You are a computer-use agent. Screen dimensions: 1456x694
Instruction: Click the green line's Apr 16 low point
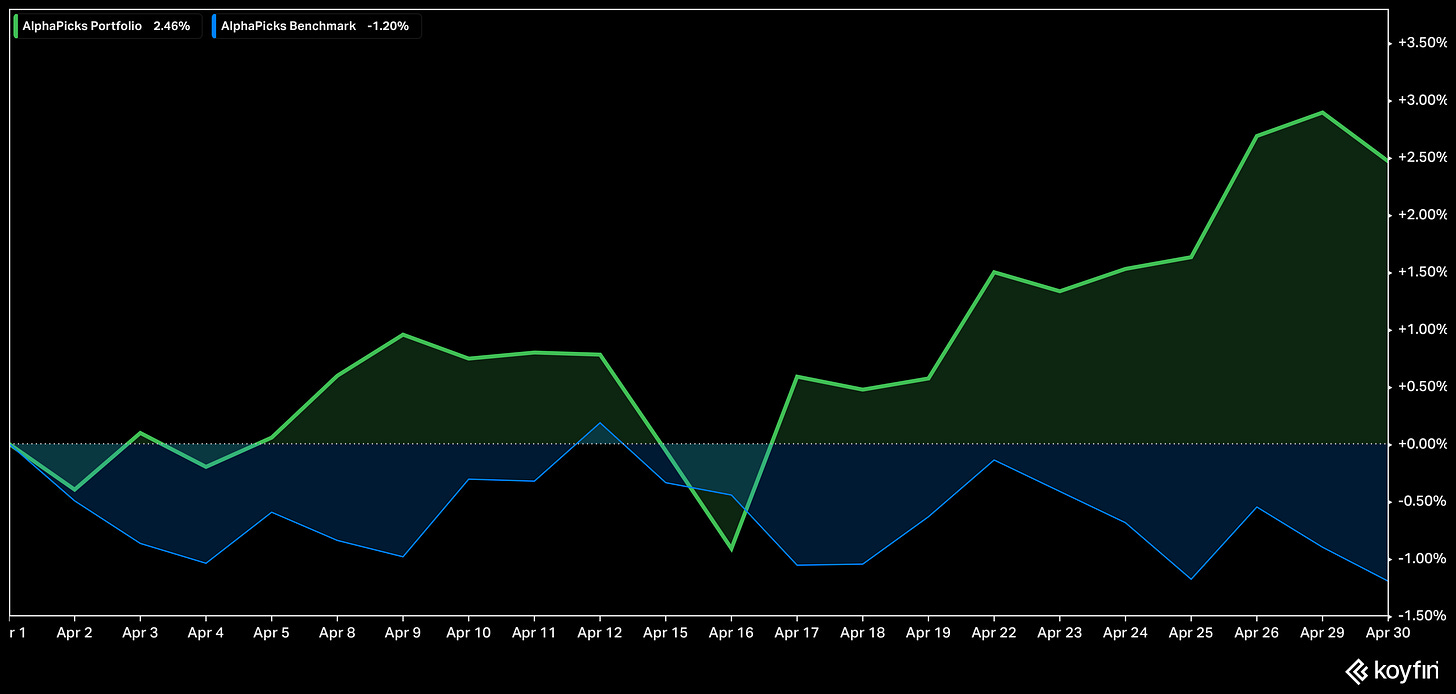[x=731, y=549]
